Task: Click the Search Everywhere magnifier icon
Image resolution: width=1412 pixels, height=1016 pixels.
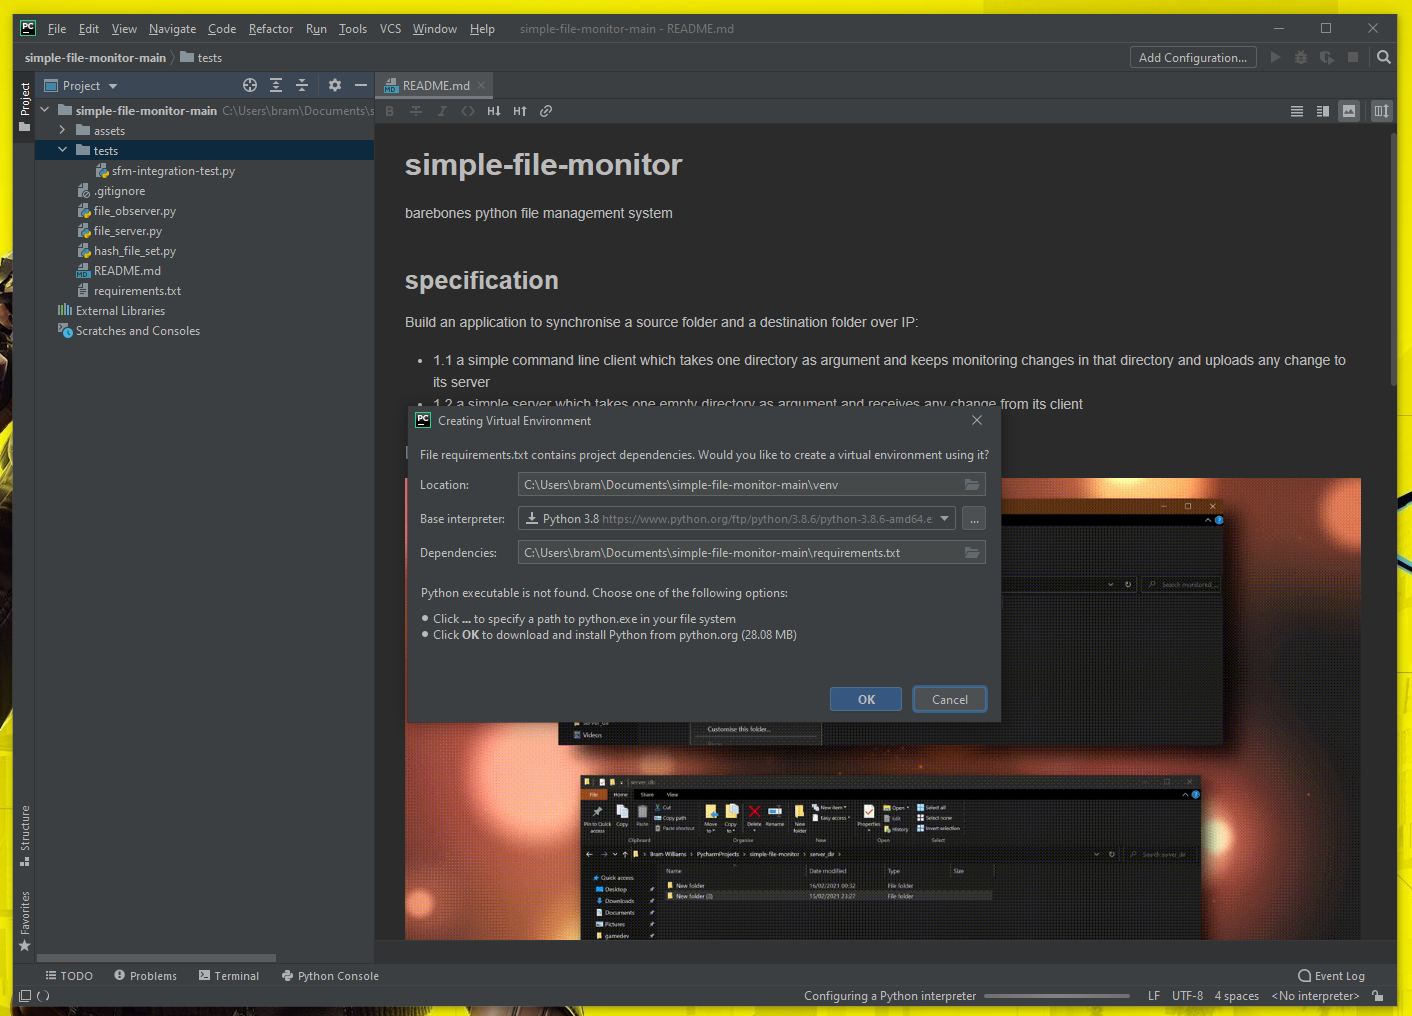Action: pos(1384,58)
